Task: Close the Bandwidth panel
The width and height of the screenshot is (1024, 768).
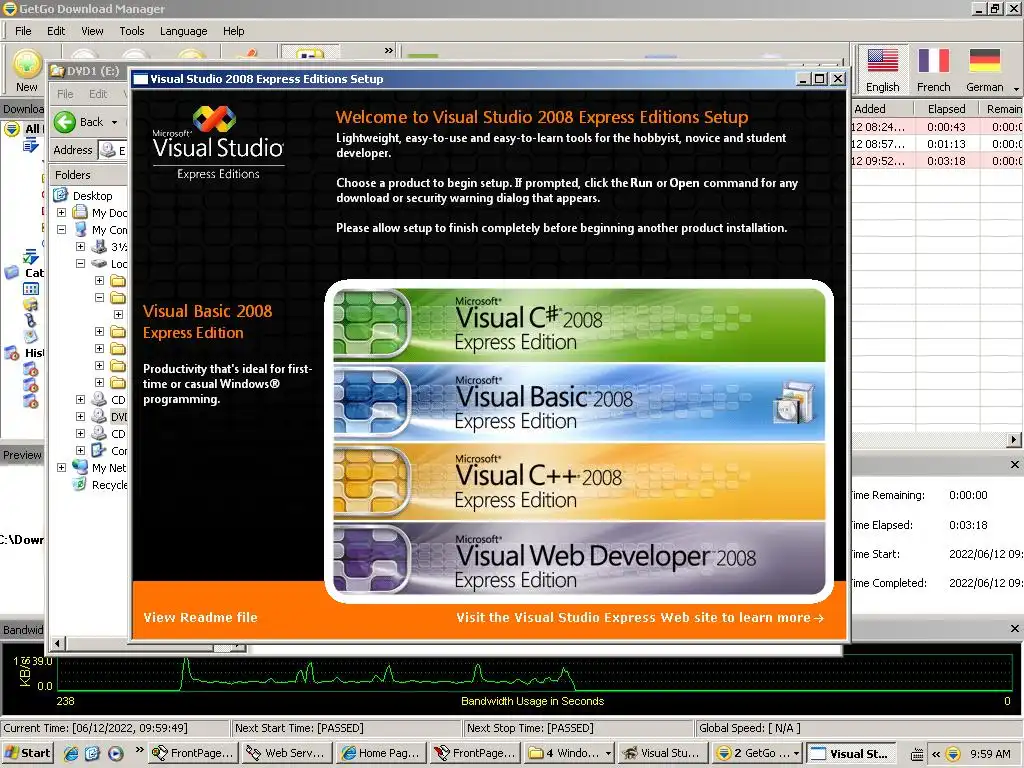Action: (1014, 628)
